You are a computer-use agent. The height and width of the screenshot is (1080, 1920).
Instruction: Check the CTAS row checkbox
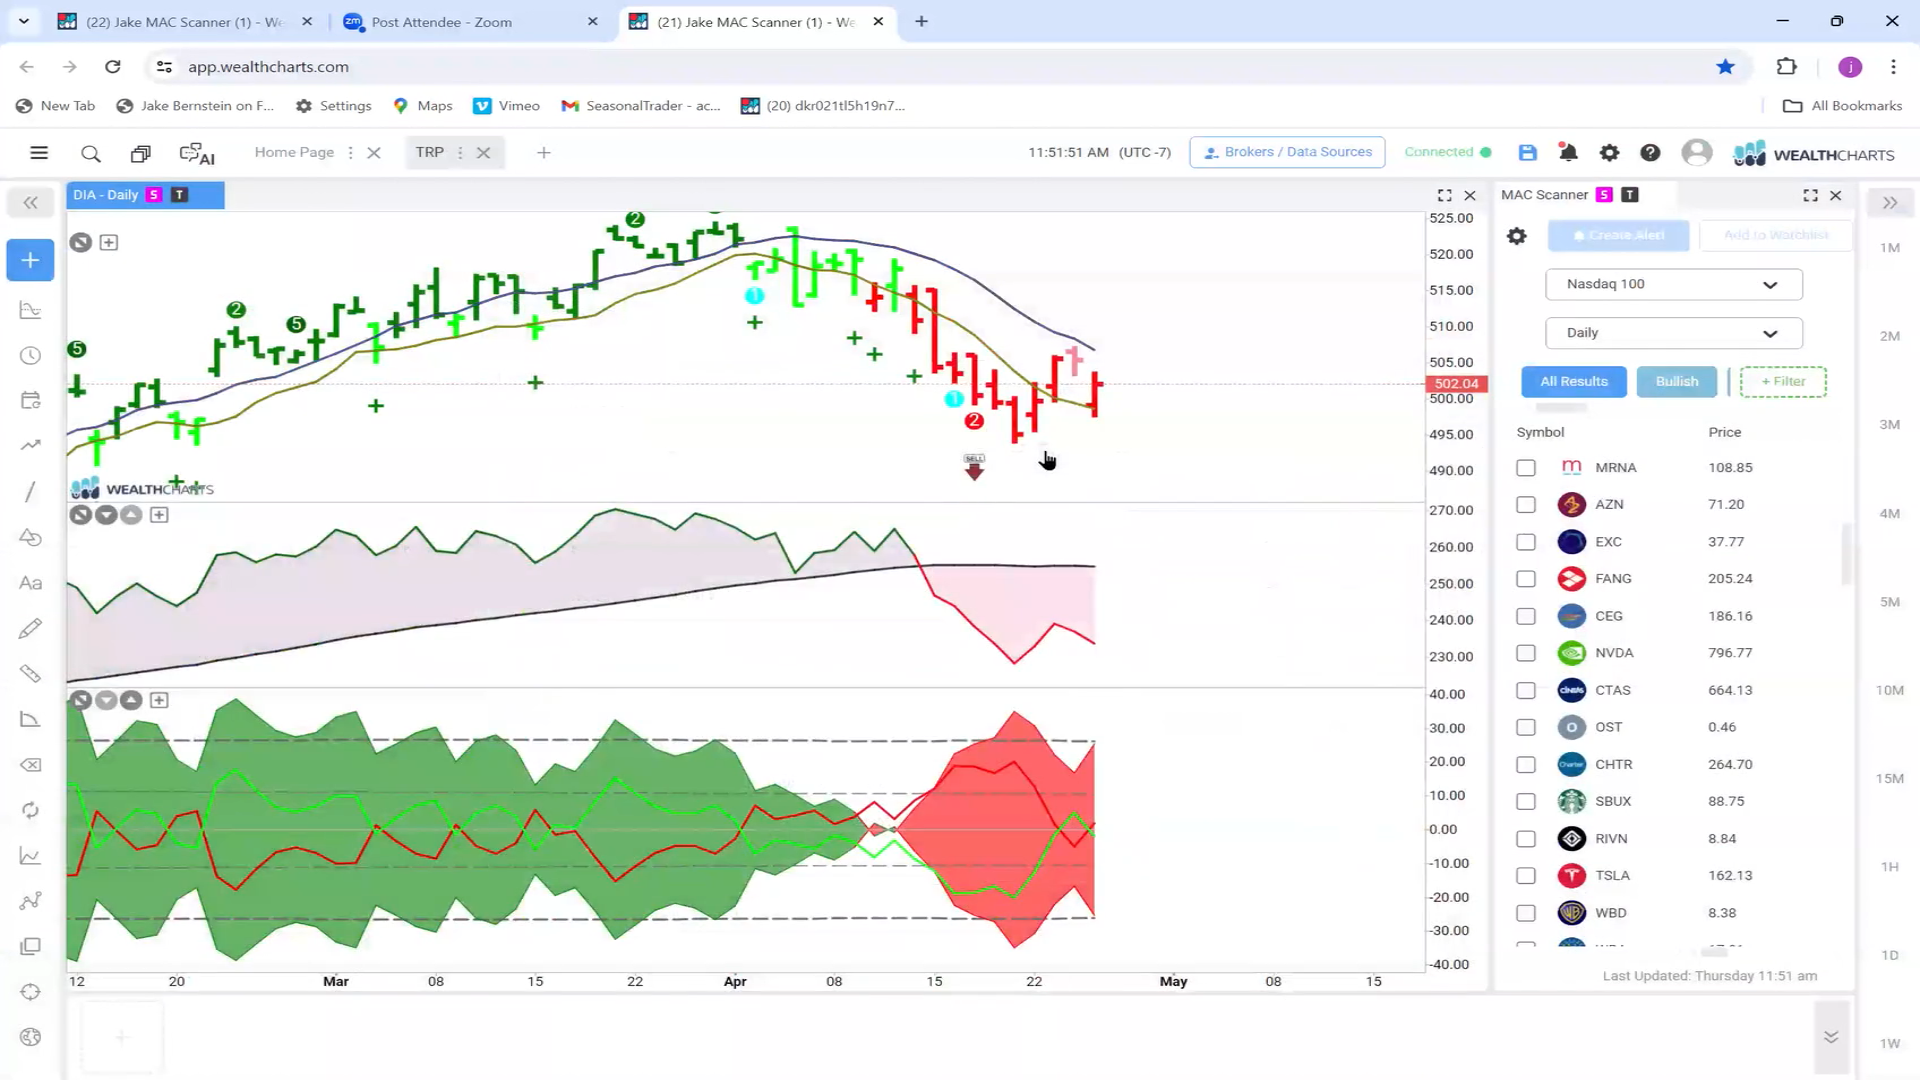point(1525,691)
